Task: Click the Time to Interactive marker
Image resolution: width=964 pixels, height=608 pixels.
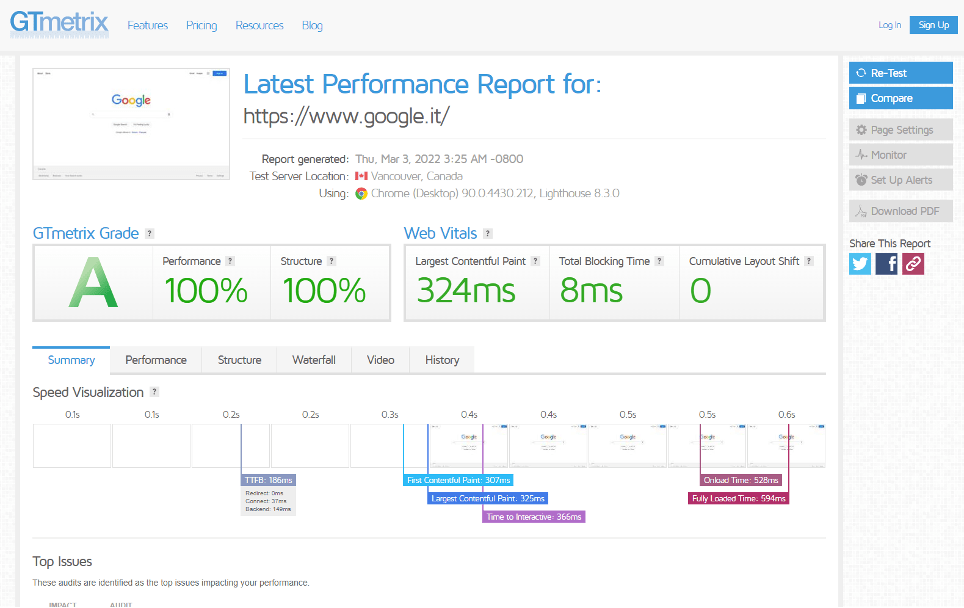Action: tap(534, 517)
